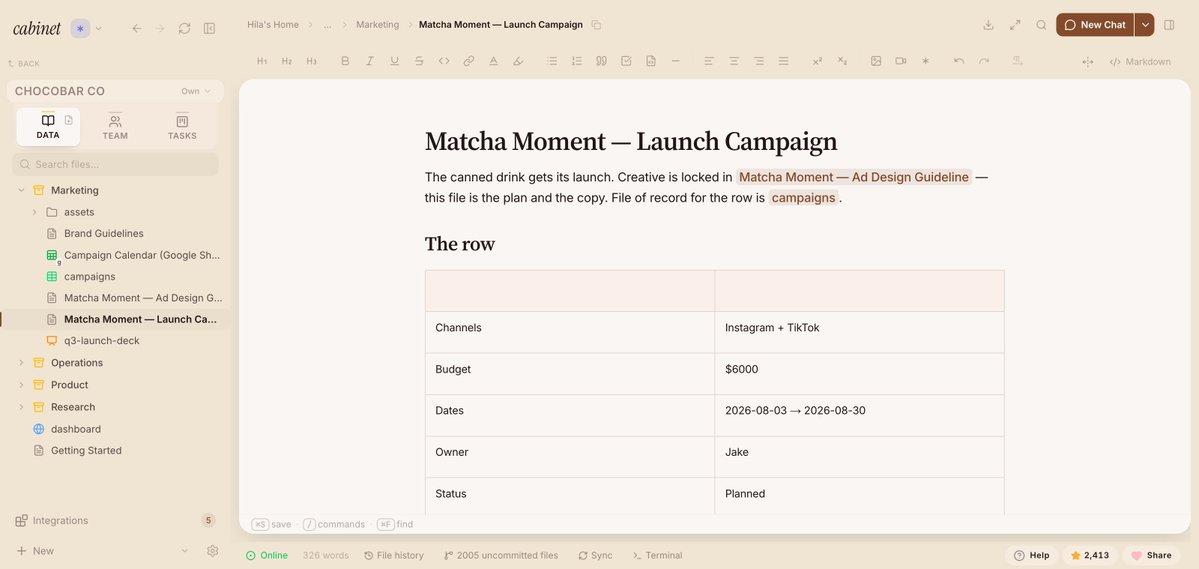Screen dimensions: 1199x569
Task: Open the Brand Guidelines file
Action: [103, 233]
